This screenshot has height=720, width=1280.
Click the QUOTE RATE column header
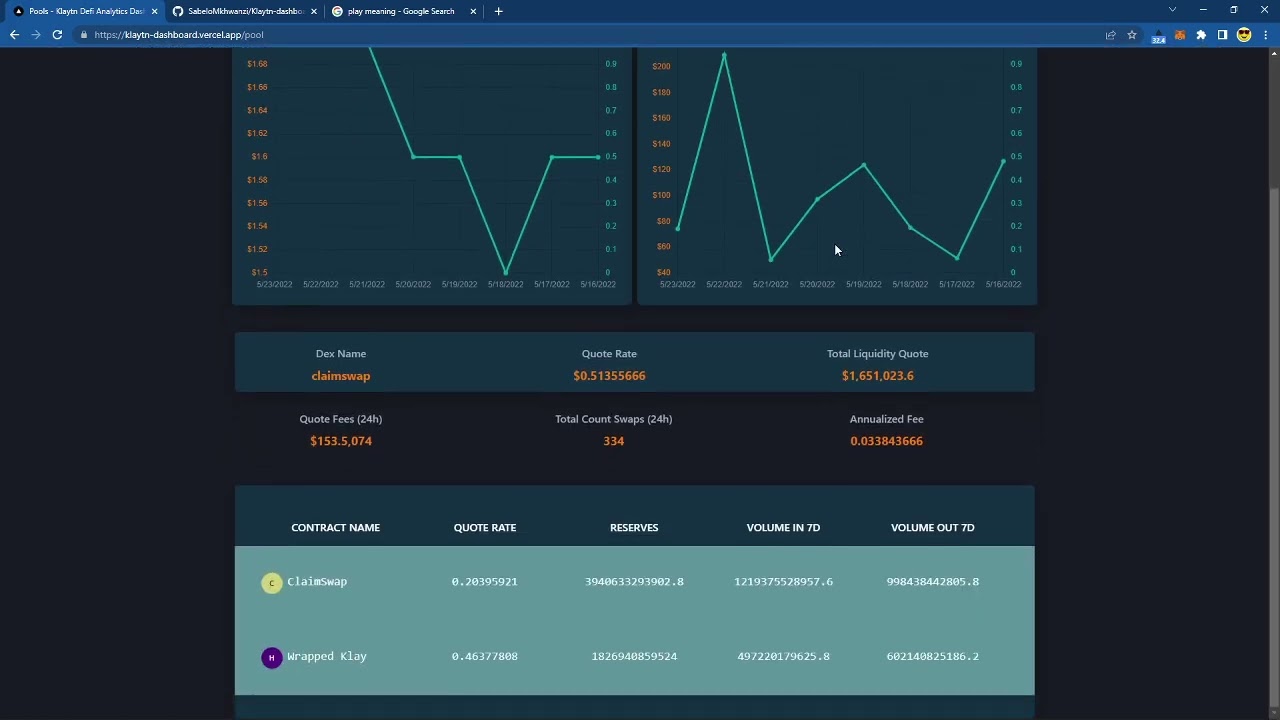pyautogui.click(x=485, y=527)
